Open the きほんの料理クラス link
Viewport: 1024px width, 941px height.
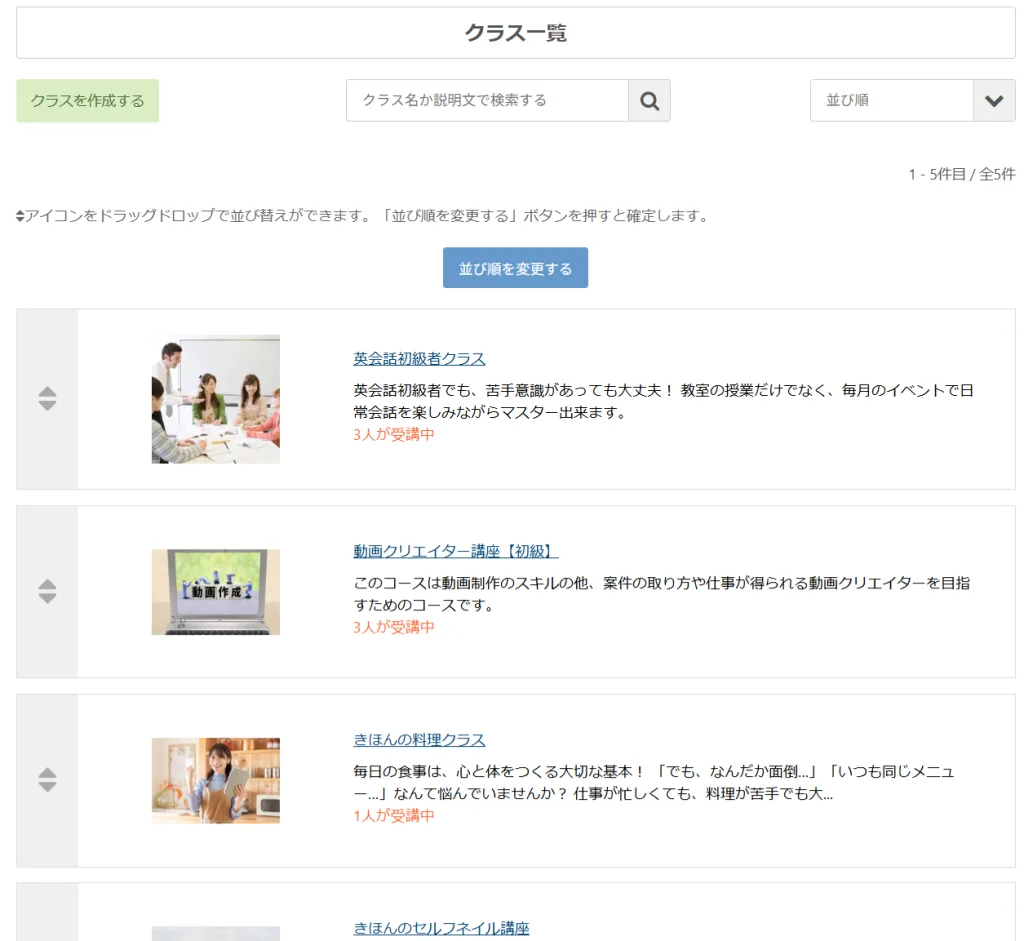(x=418, y=740)
